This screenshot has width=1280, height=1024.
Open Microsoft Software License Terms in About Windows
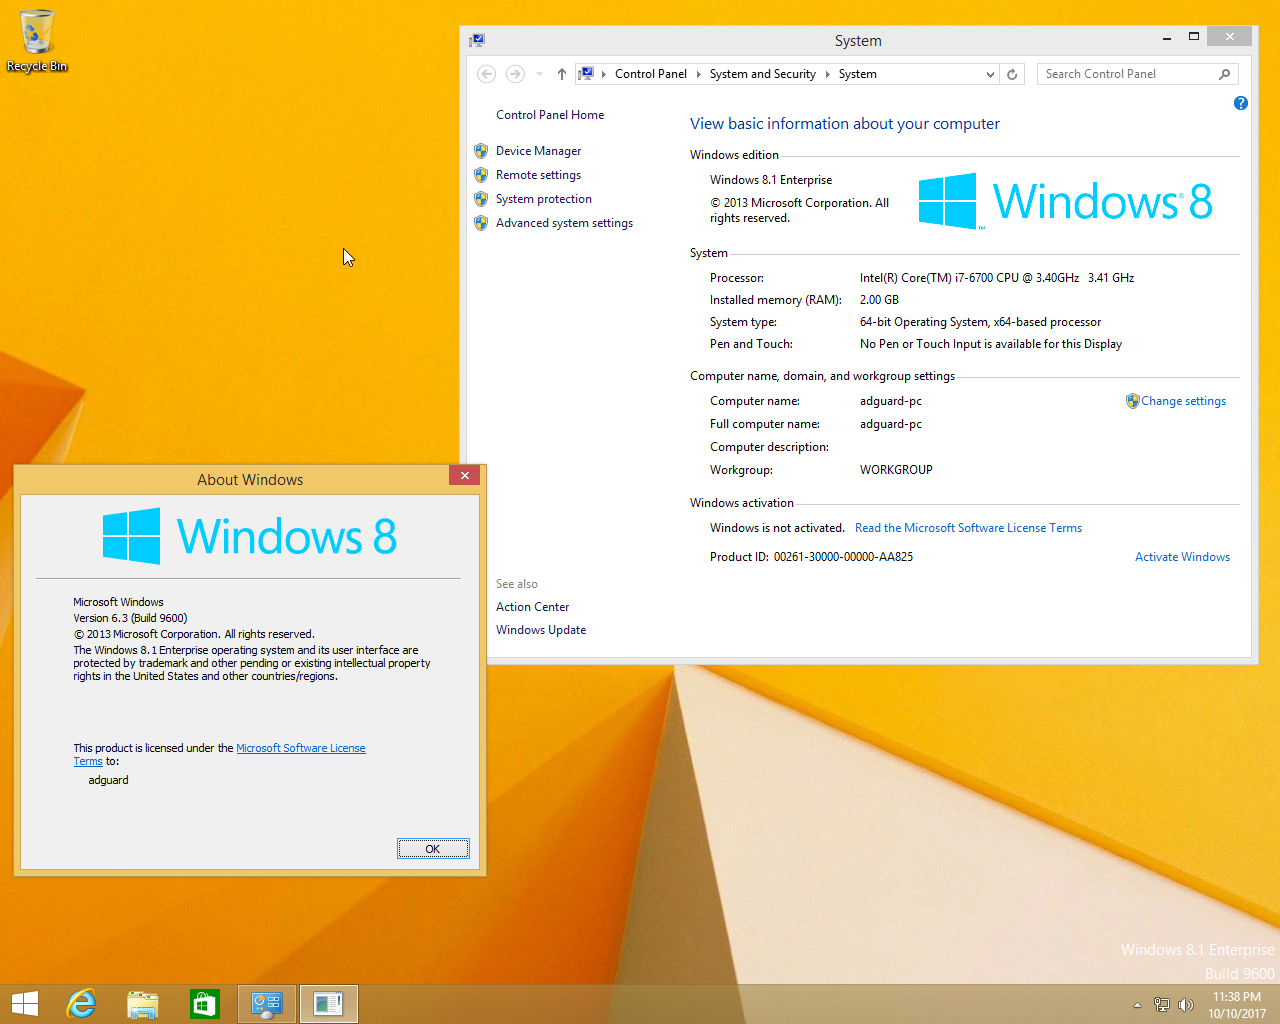click(x=301, y=748)
